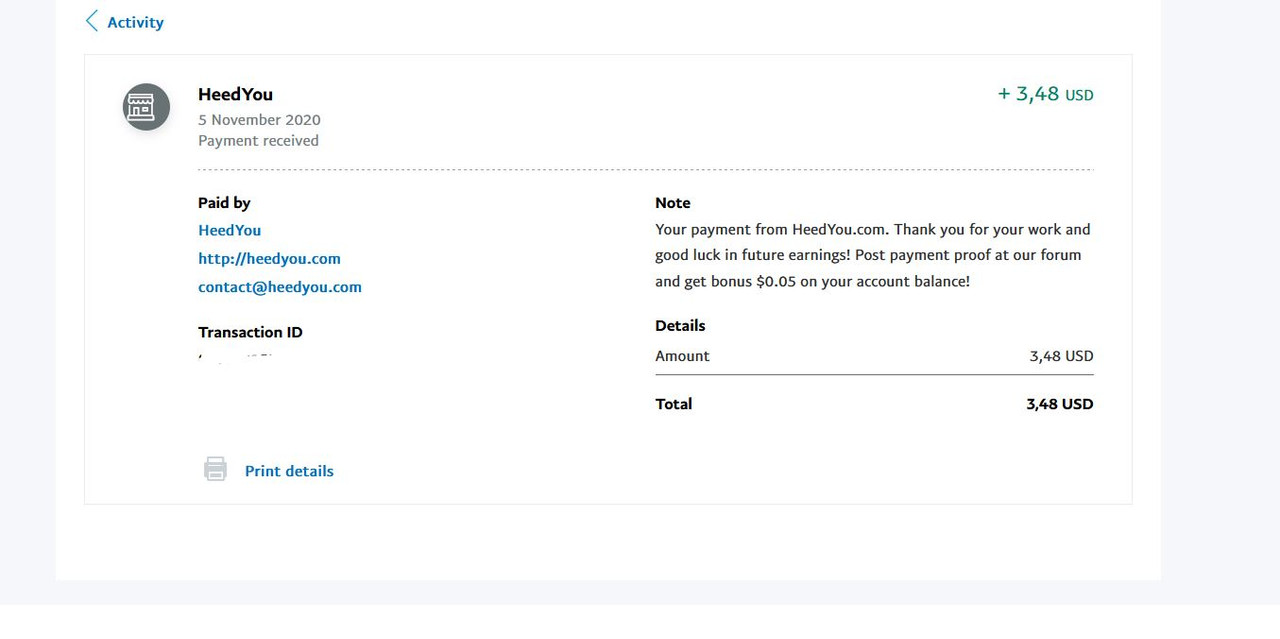Click the green + 3,48 USD amount

[x=1045, y=94]
